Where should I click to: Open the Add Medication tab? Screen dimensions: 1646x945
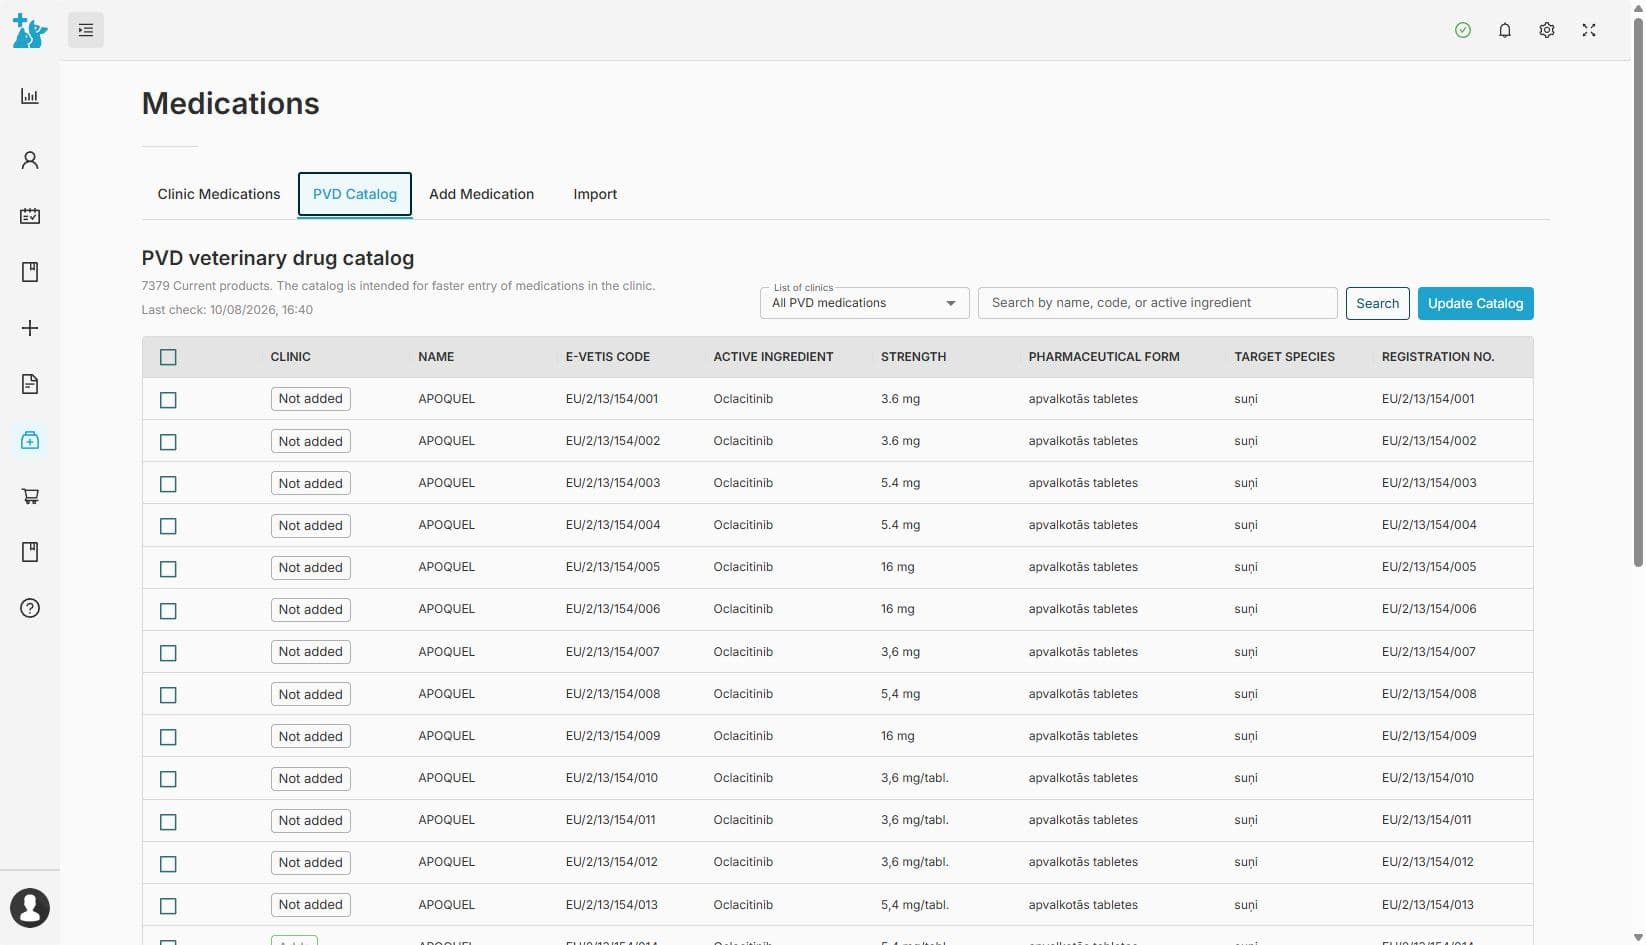point(481,194)
